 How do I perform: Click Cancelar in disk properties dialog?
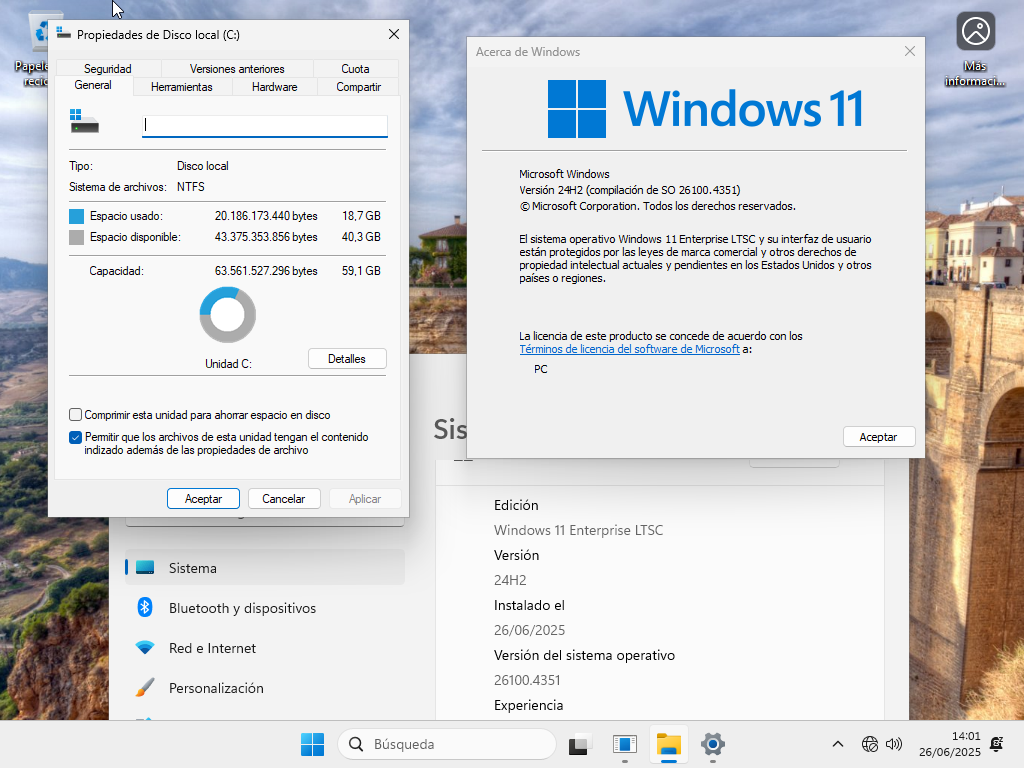point(283,498)
